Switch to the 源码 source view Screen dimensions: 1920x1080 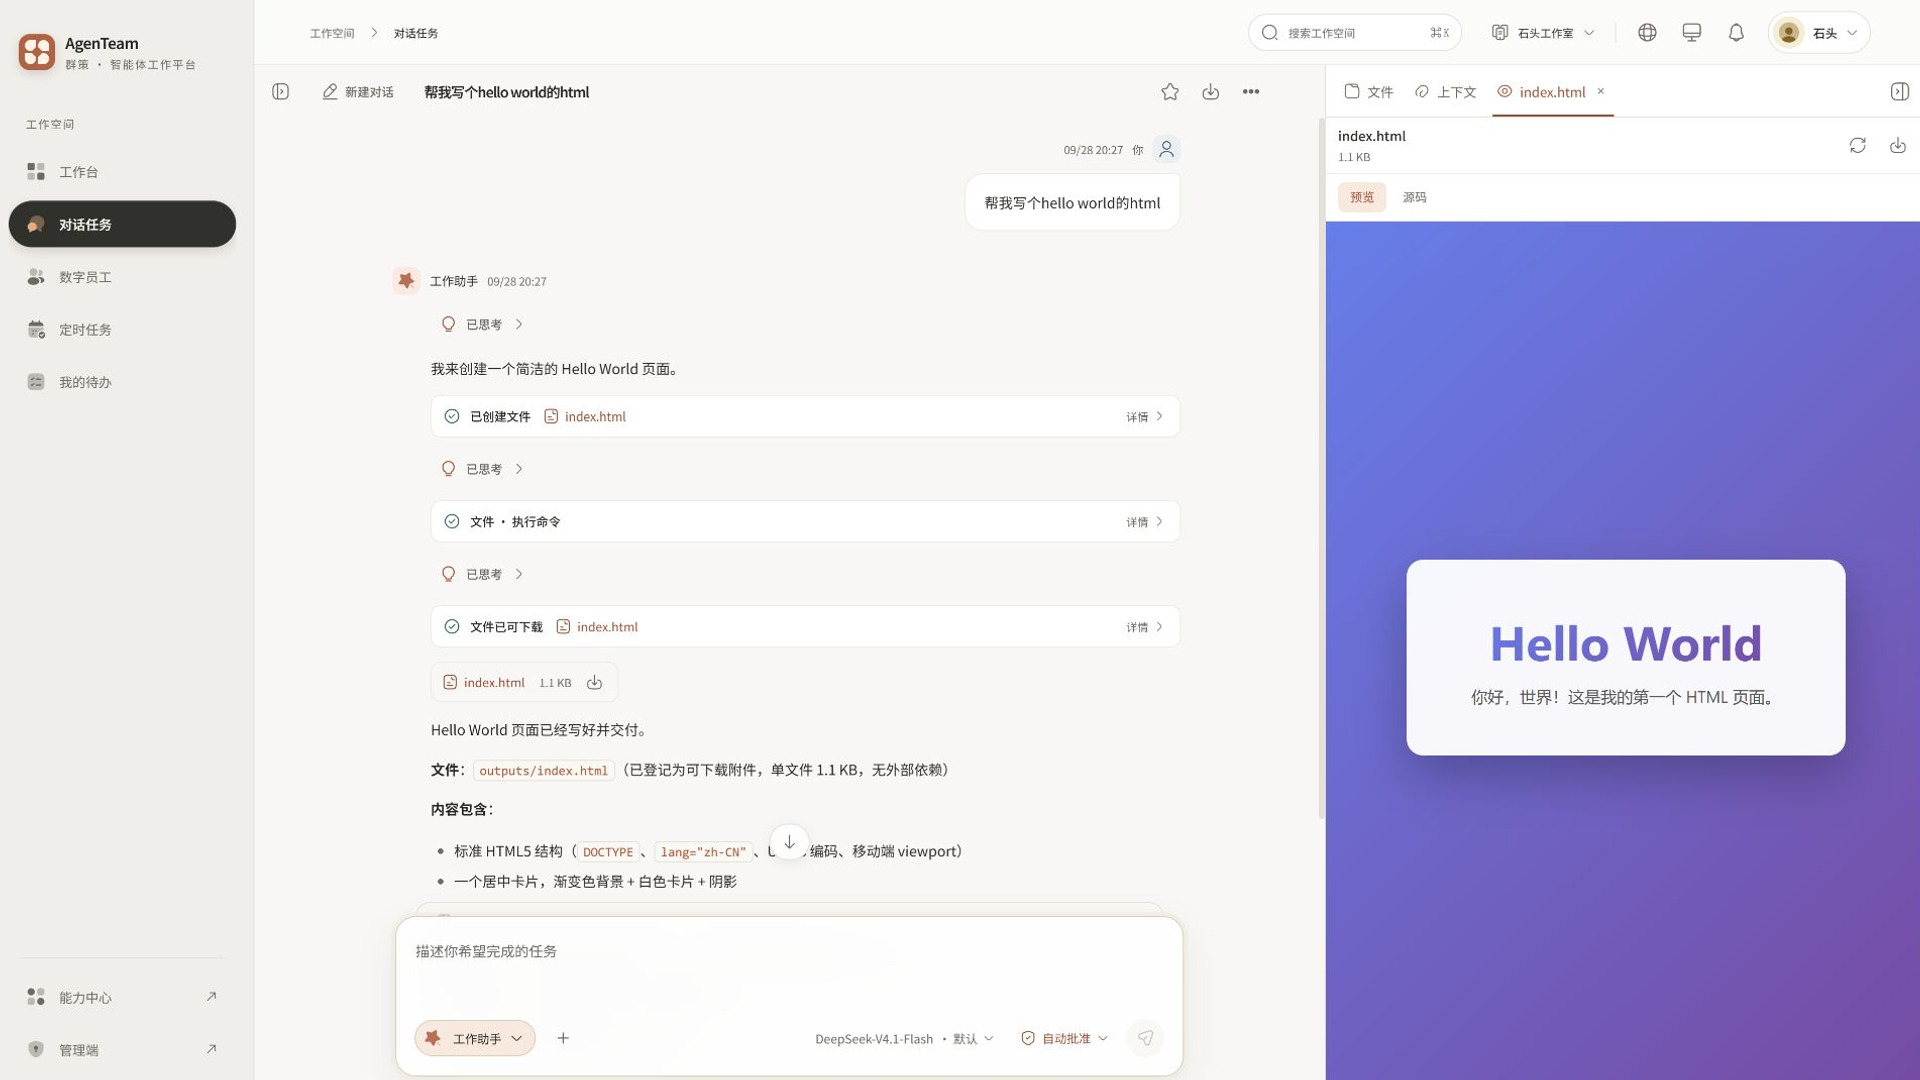[1414, 197]
